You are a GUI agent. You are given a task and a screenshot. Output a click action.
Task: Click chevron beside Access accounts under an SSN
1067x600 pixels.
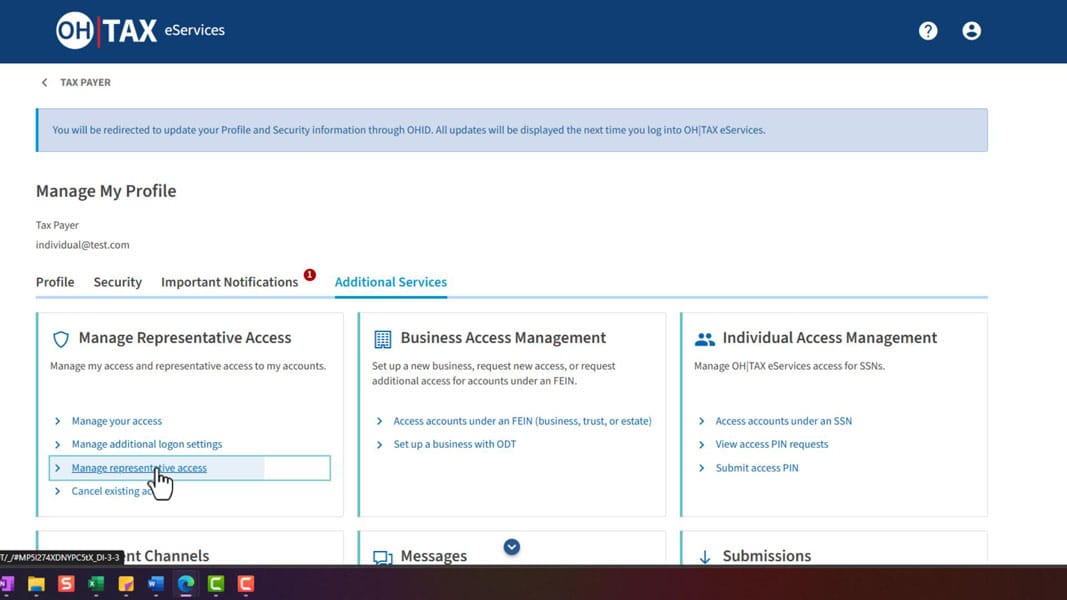(702, 421)
